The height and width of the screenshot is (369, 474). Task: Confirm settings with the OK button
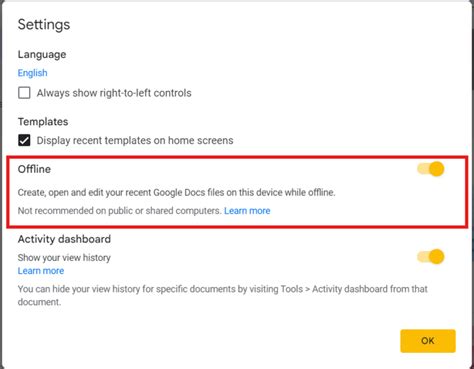tap(428, 341)
